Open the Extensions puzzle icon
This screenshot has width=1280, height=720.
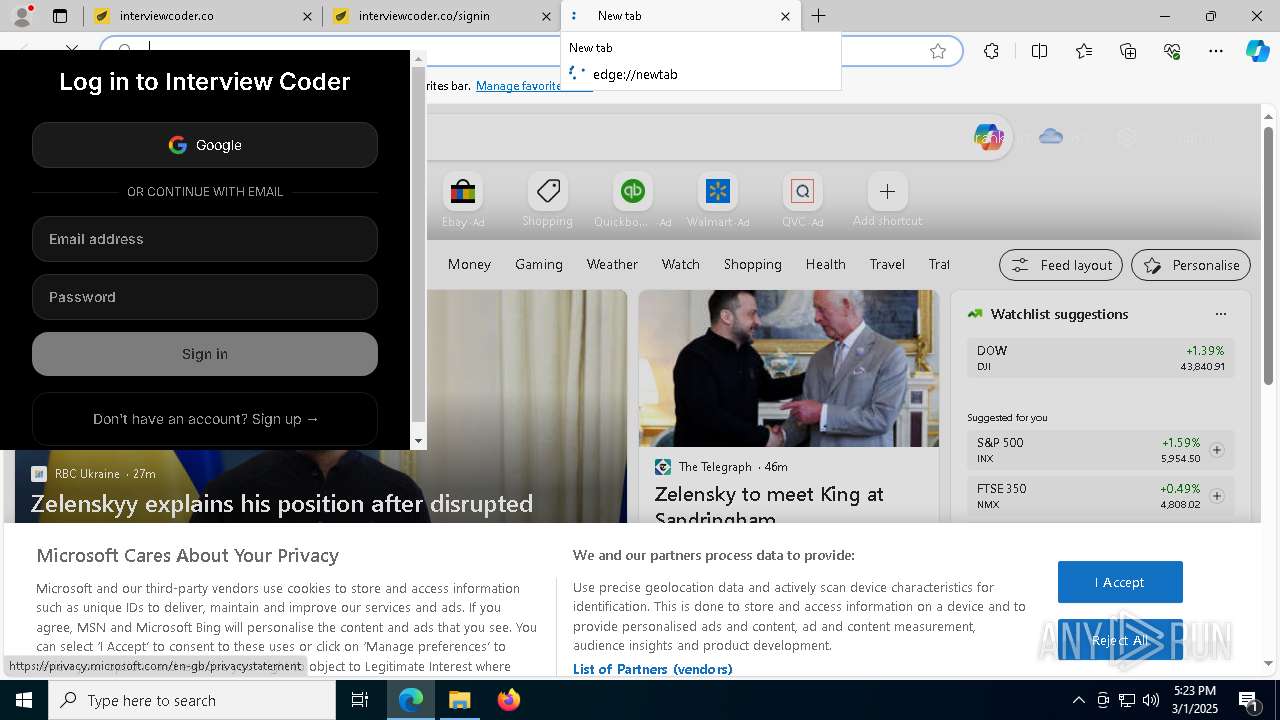pyautogui.click(x=991, y=51)
